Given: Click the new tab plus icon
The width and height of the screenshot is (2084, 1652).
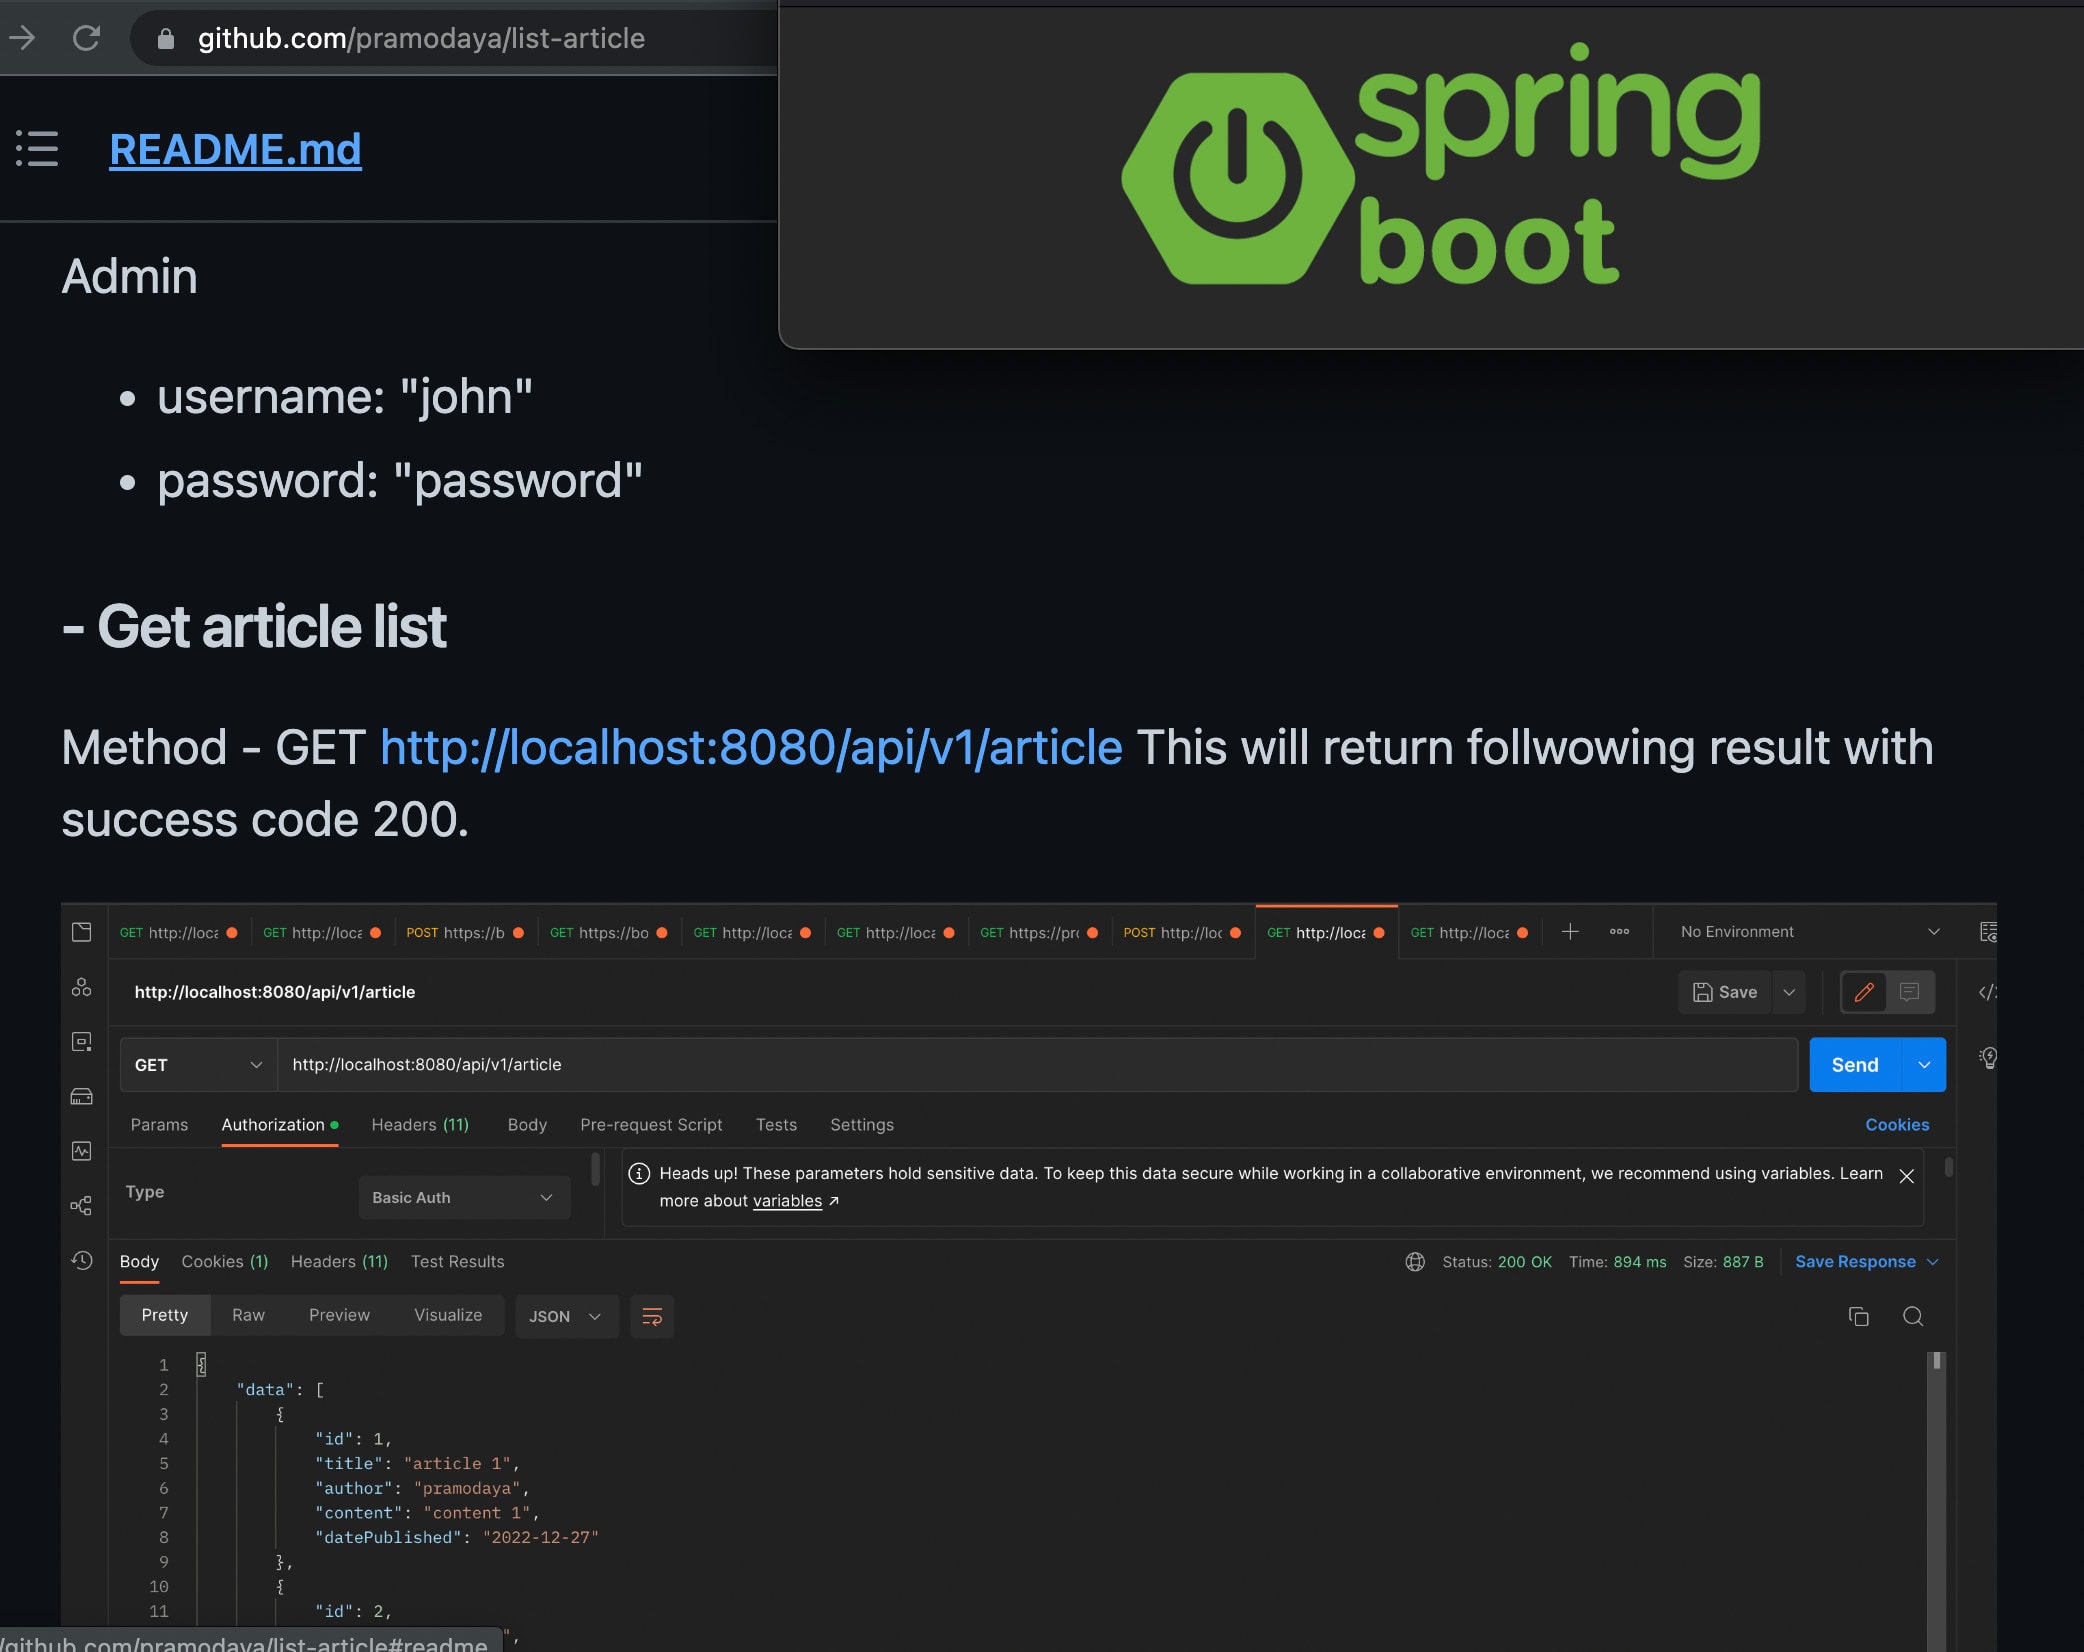Looking at the screenshot, I should (1570, 932).
